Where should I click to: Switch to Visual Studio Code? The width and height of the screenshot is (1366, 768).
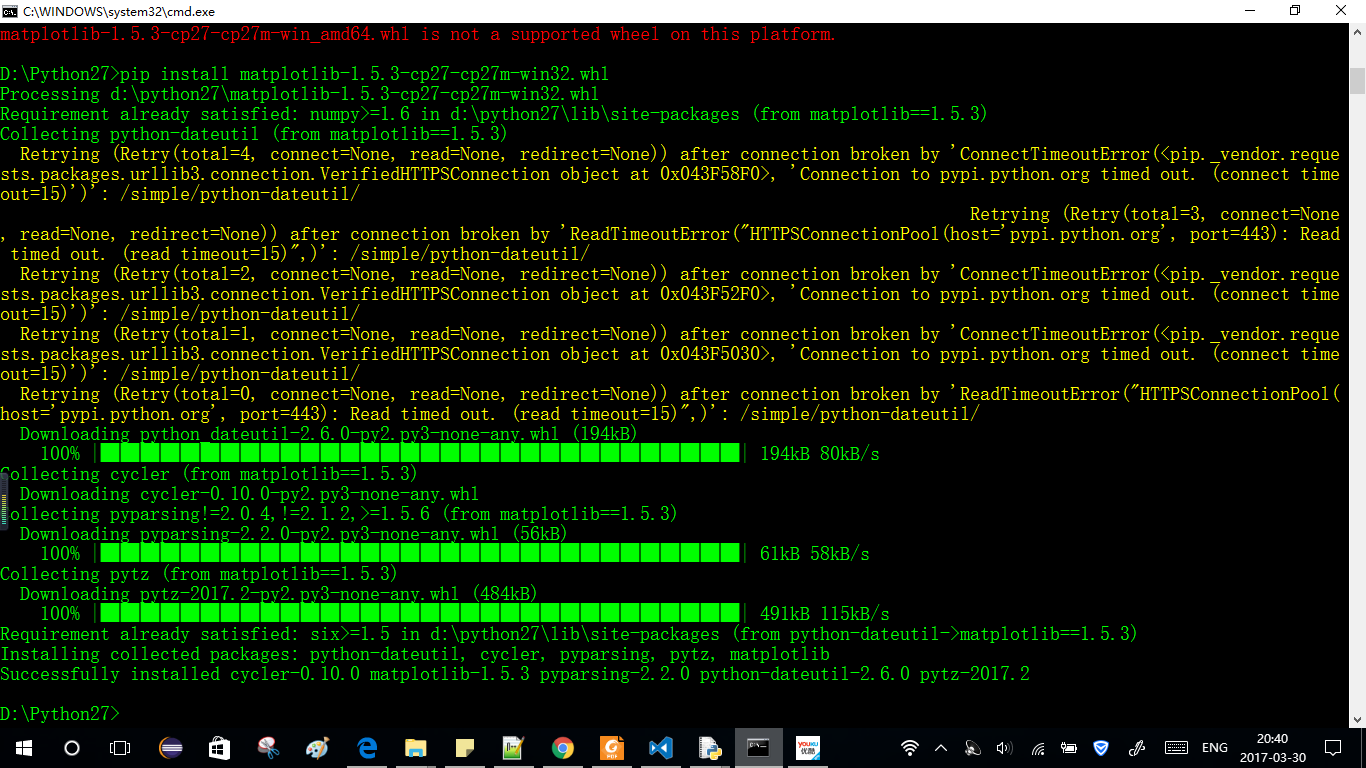660,747
